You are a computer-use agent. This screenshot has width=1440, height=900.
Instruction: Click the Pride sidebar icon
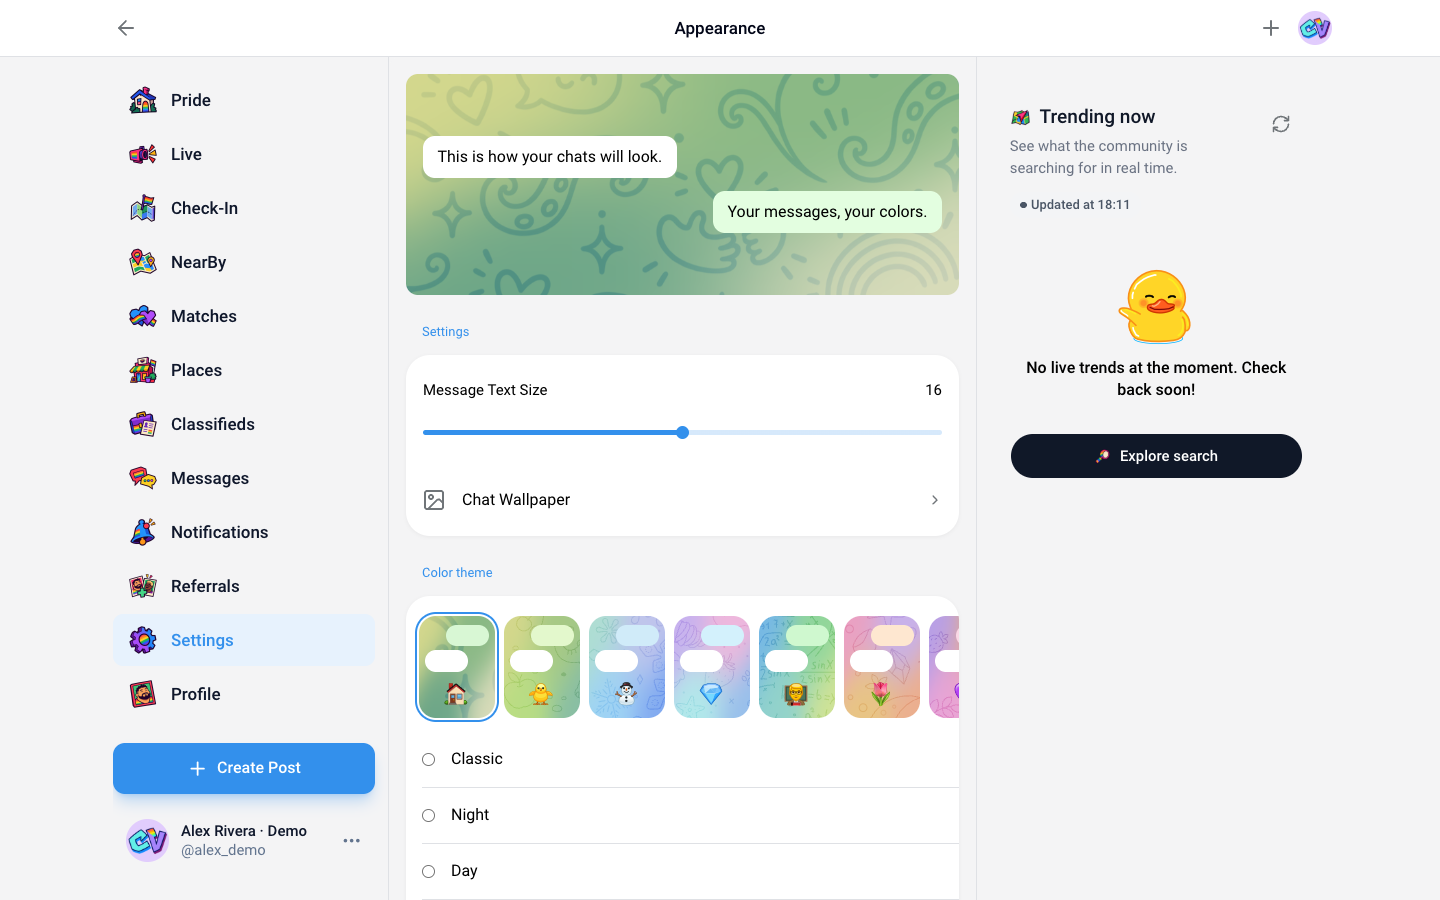tap(143, 100)
